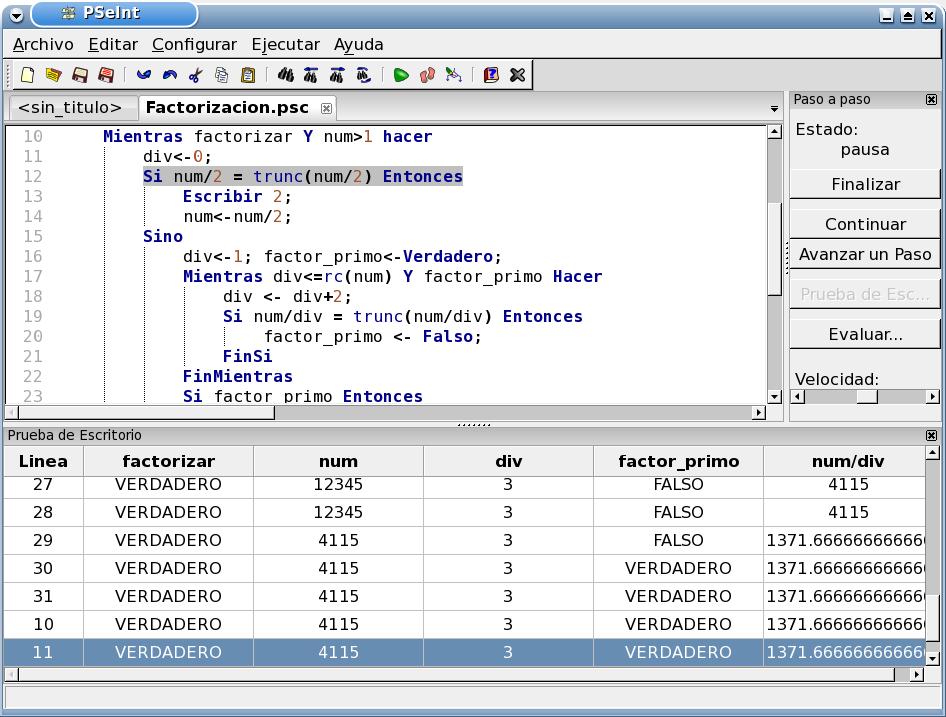This screenshot has height=717, width=946.
Task: Click the Avanzar un Paso button
Action: pyautogui.click(x=865, y=254)
